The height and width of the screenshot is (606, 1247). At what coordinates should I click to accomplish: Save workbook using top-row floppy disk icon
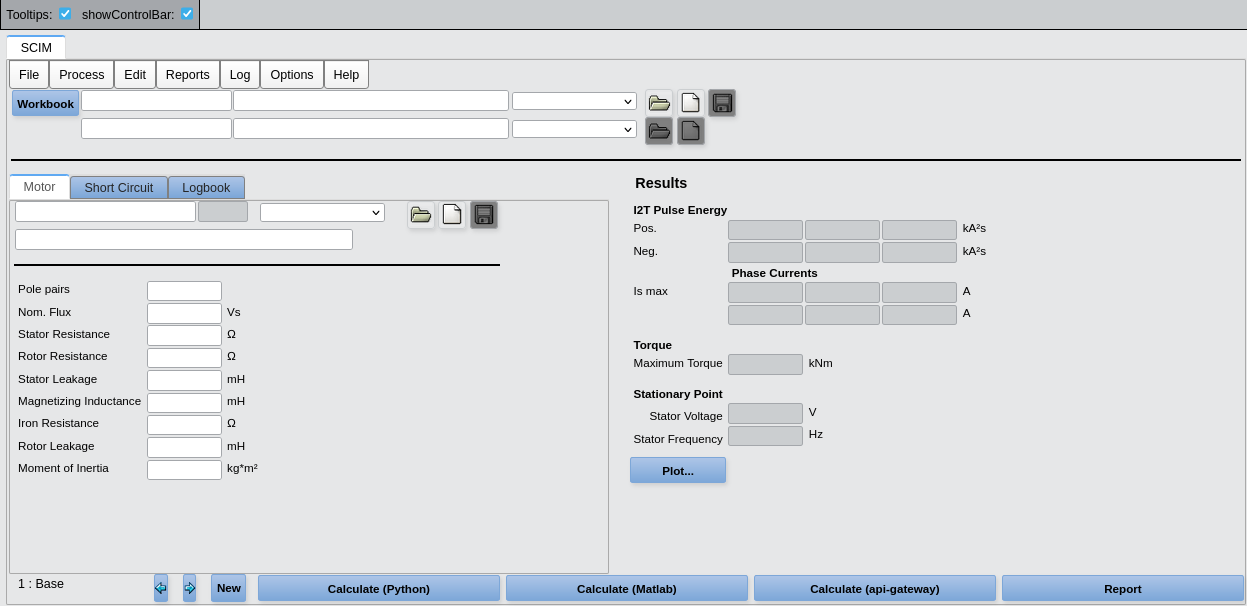[722, 103]
